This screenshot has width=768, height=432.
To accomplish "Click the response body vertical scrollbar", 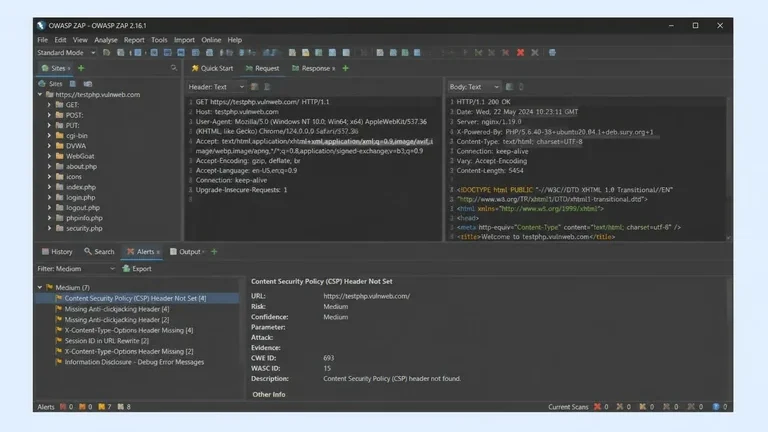I will [728, 168].
